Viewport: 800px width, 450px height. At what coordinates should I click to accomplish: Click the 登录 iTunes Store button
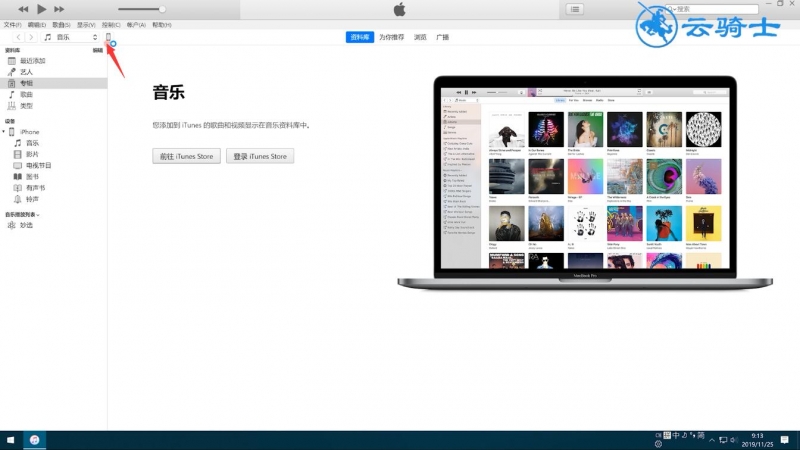click(260, 156)
